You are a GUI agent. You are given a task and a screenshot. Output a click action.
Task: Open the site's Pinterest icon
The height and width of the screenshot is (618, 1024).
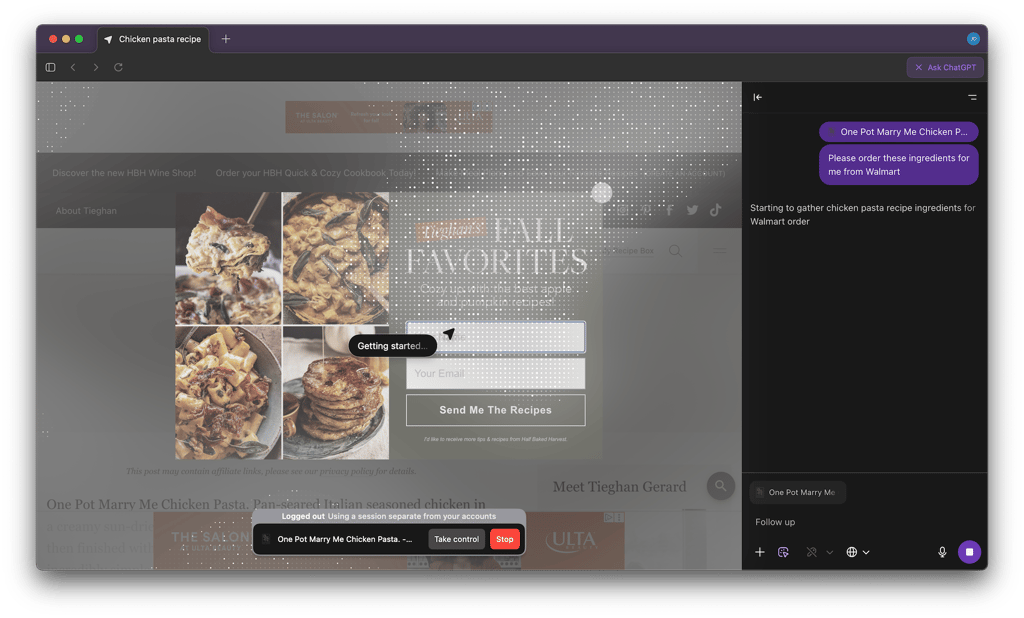pyautogui.click(x=646, y=210)
